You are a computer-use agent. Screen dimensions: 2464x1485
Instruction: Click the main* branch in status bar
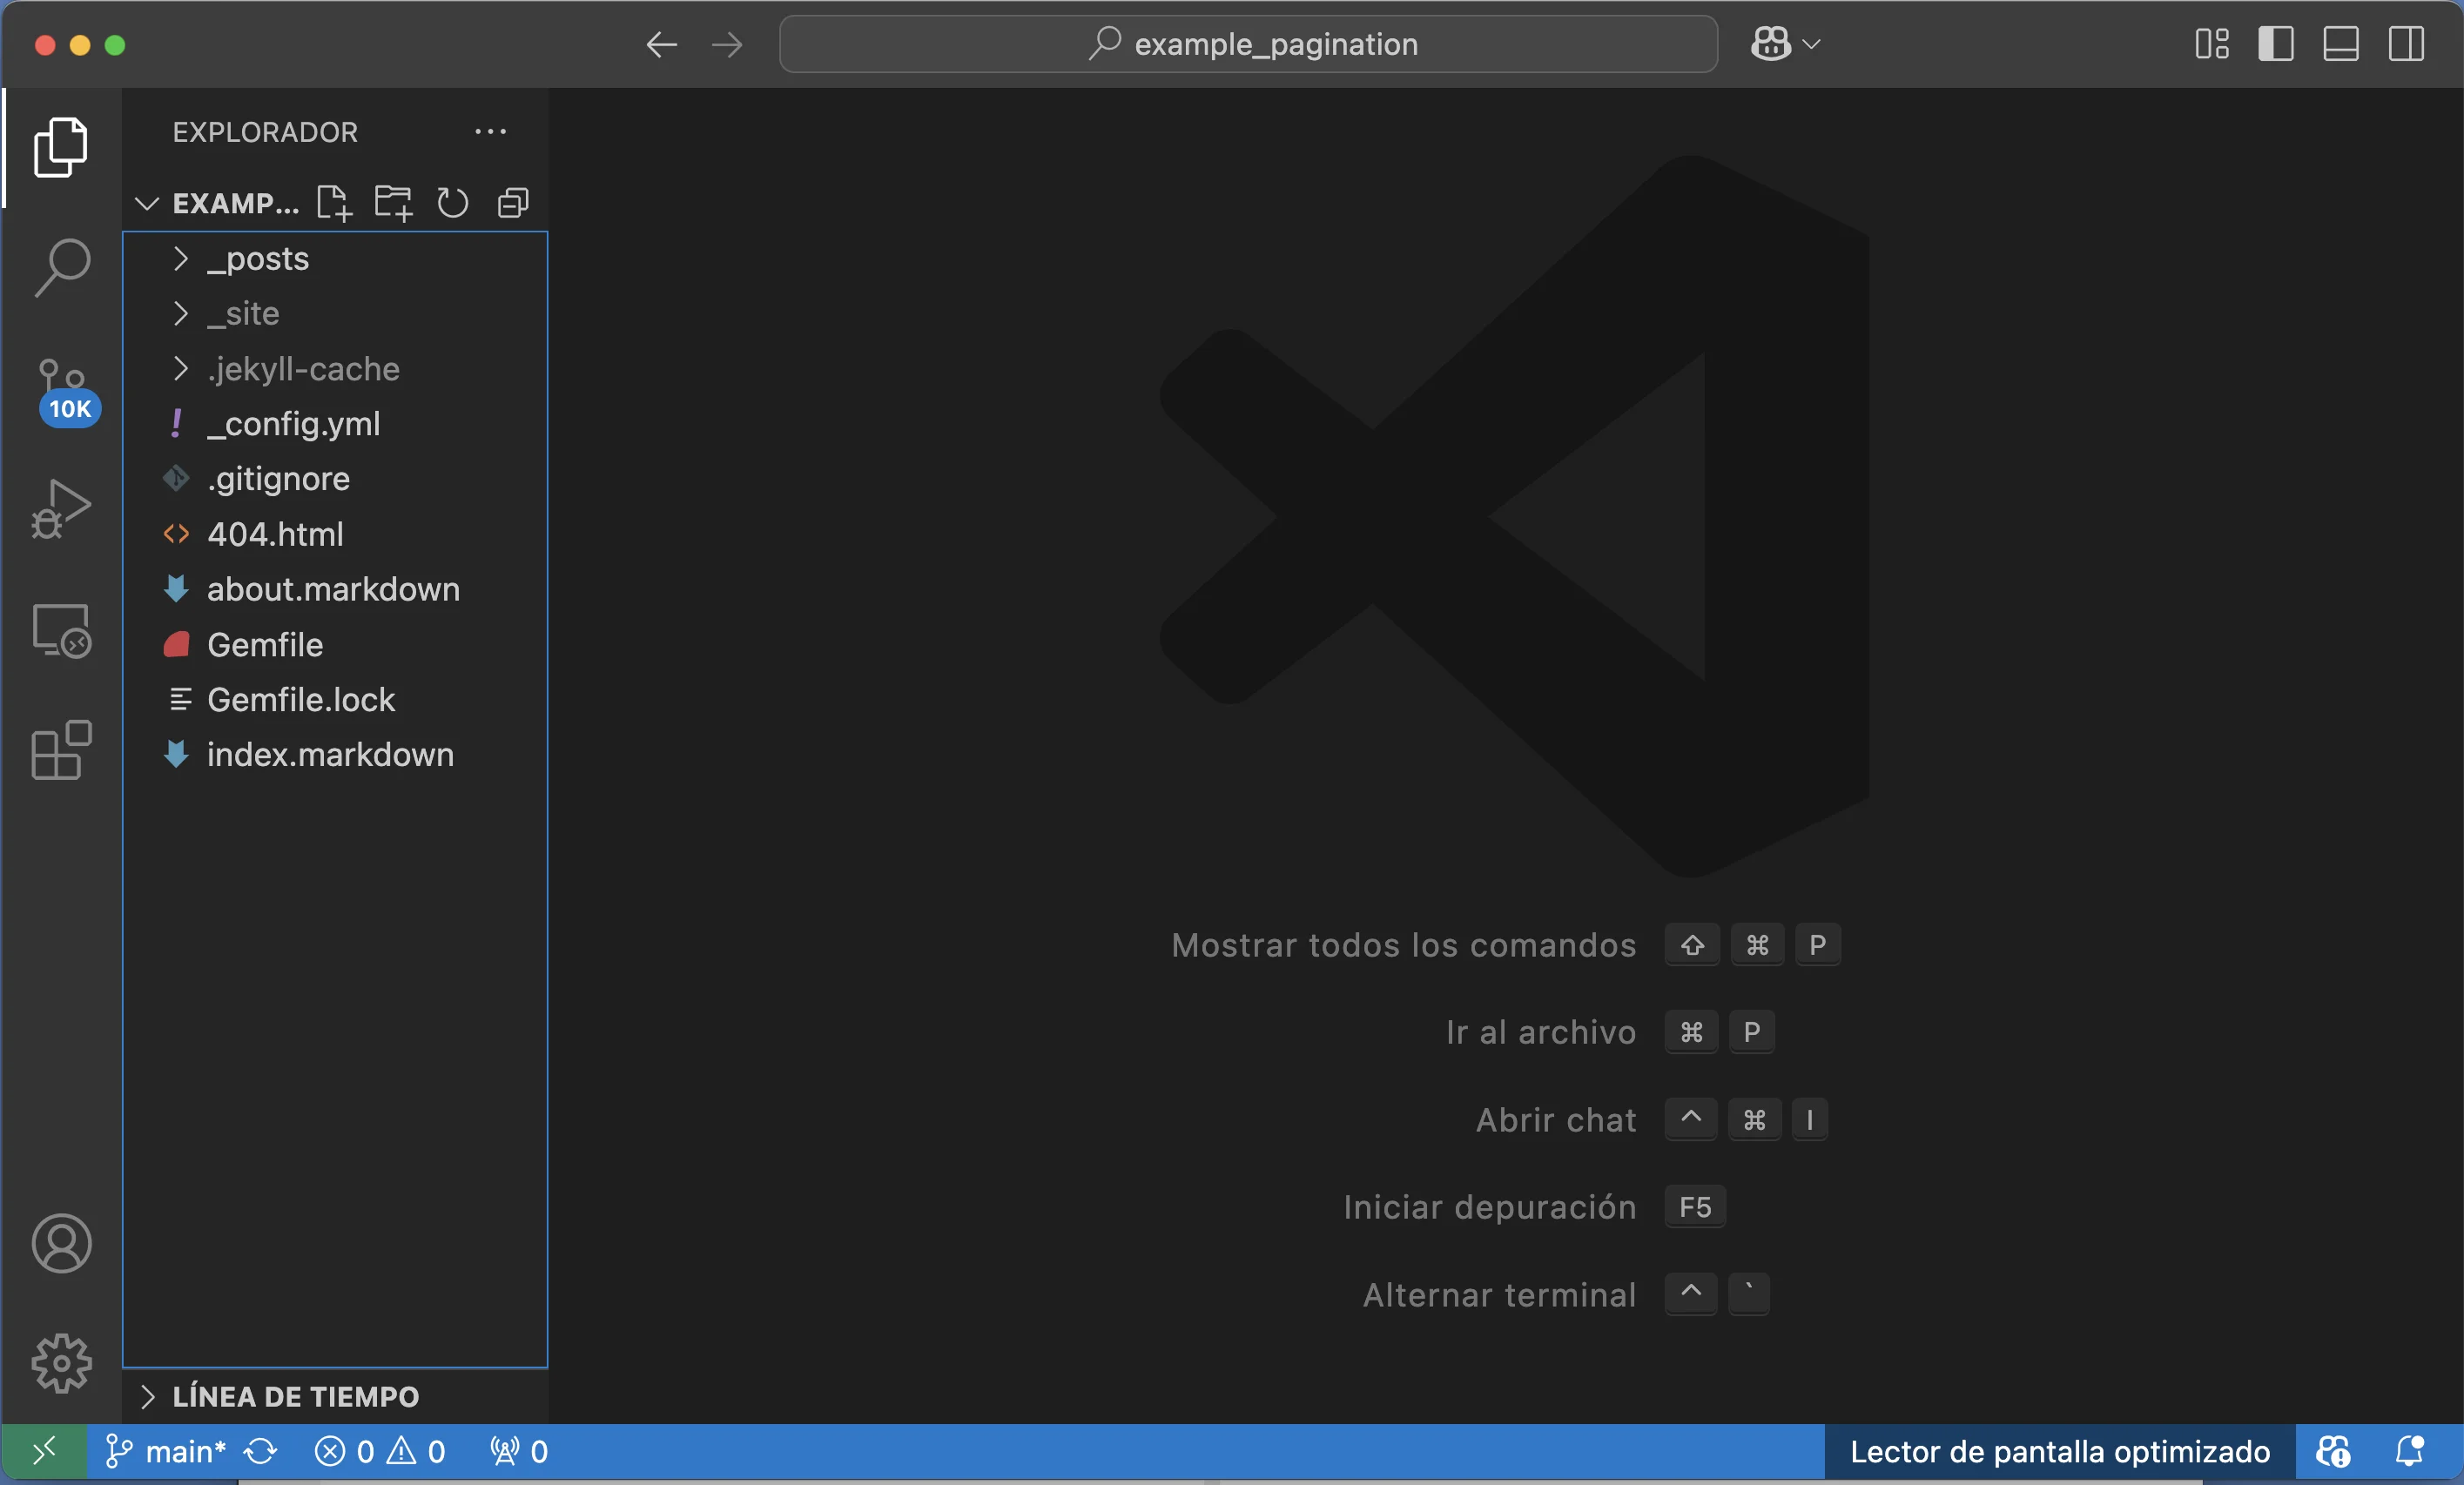pos(166,1451)
